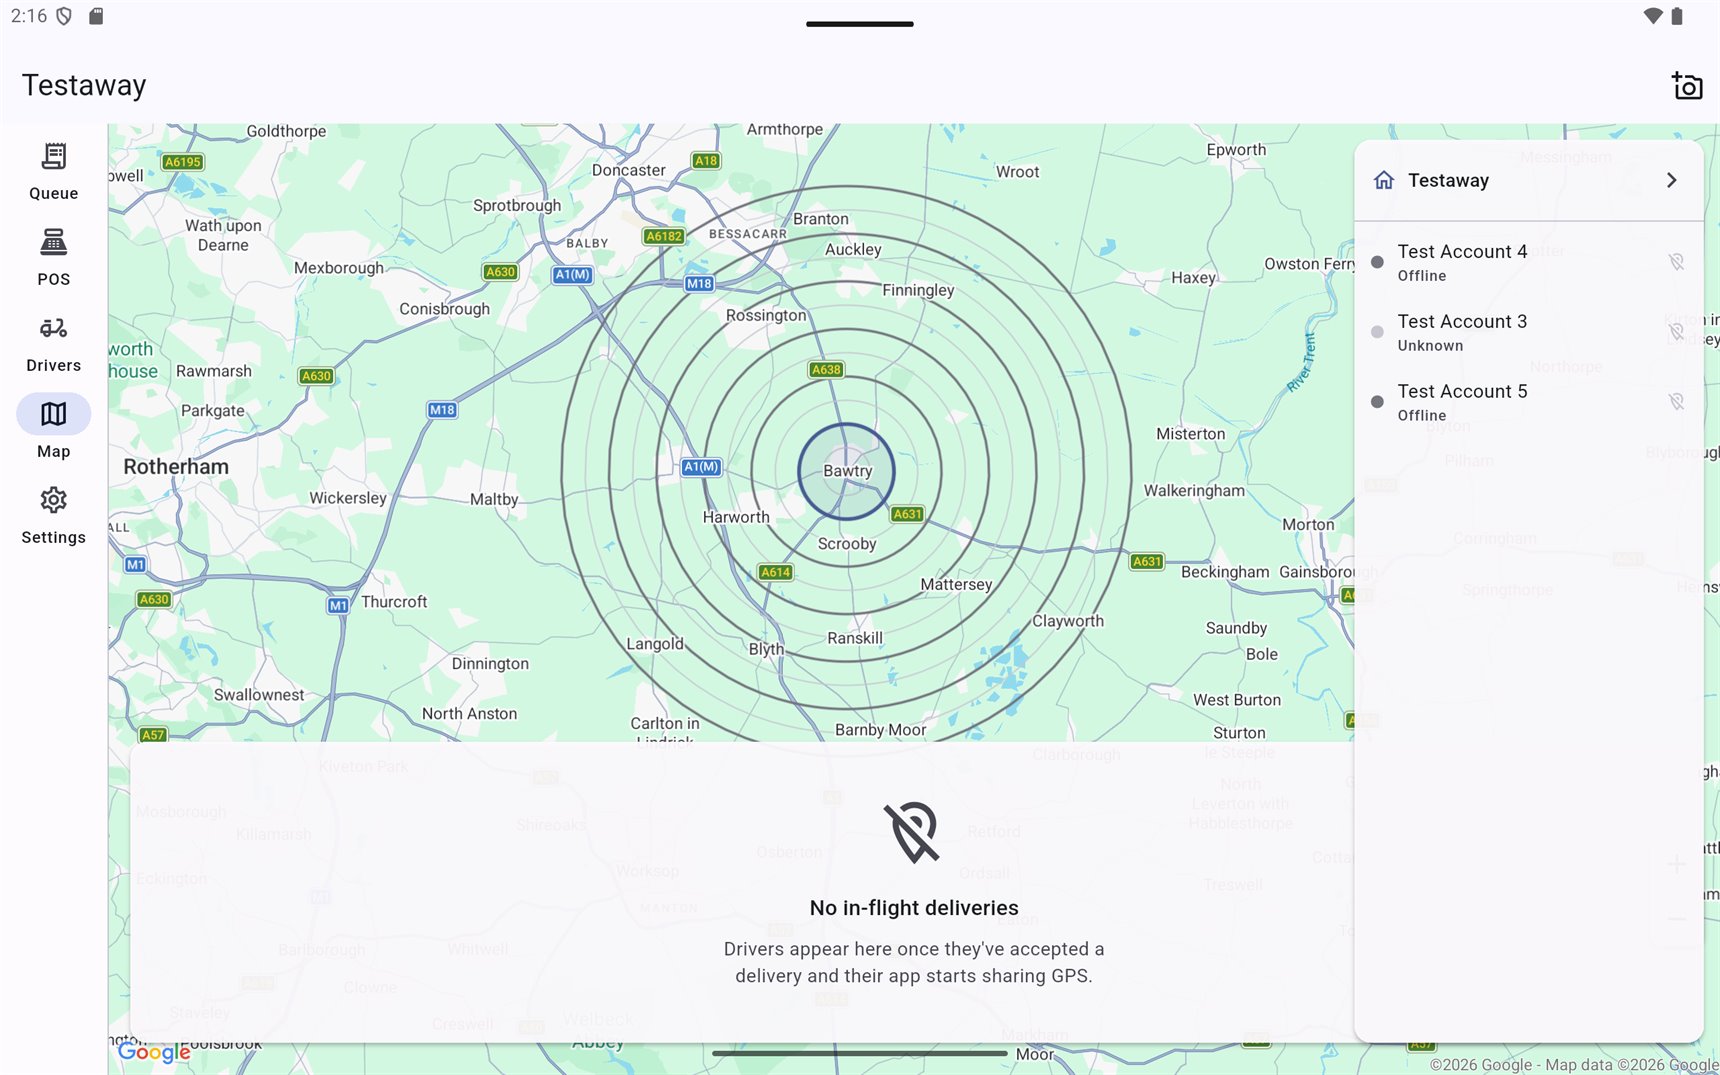Tap the Offline status under Test Account 5
Viewport: 1720px width, 1075px height.
(1422, 416)
